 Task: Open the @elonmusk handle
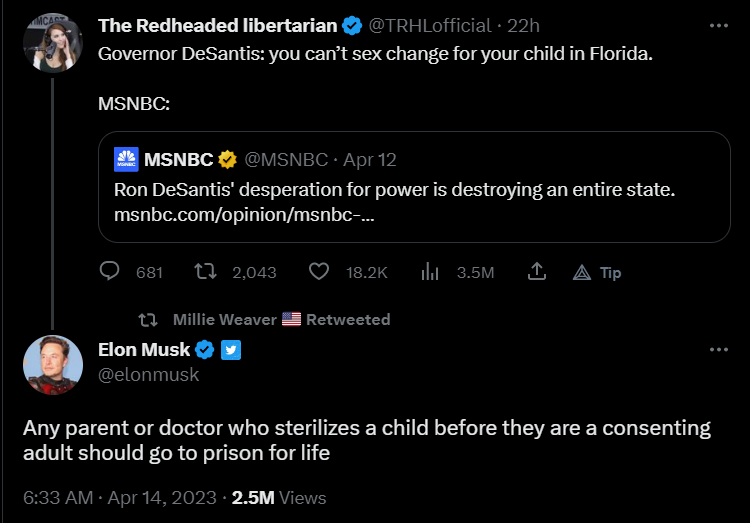pos(148,375)
